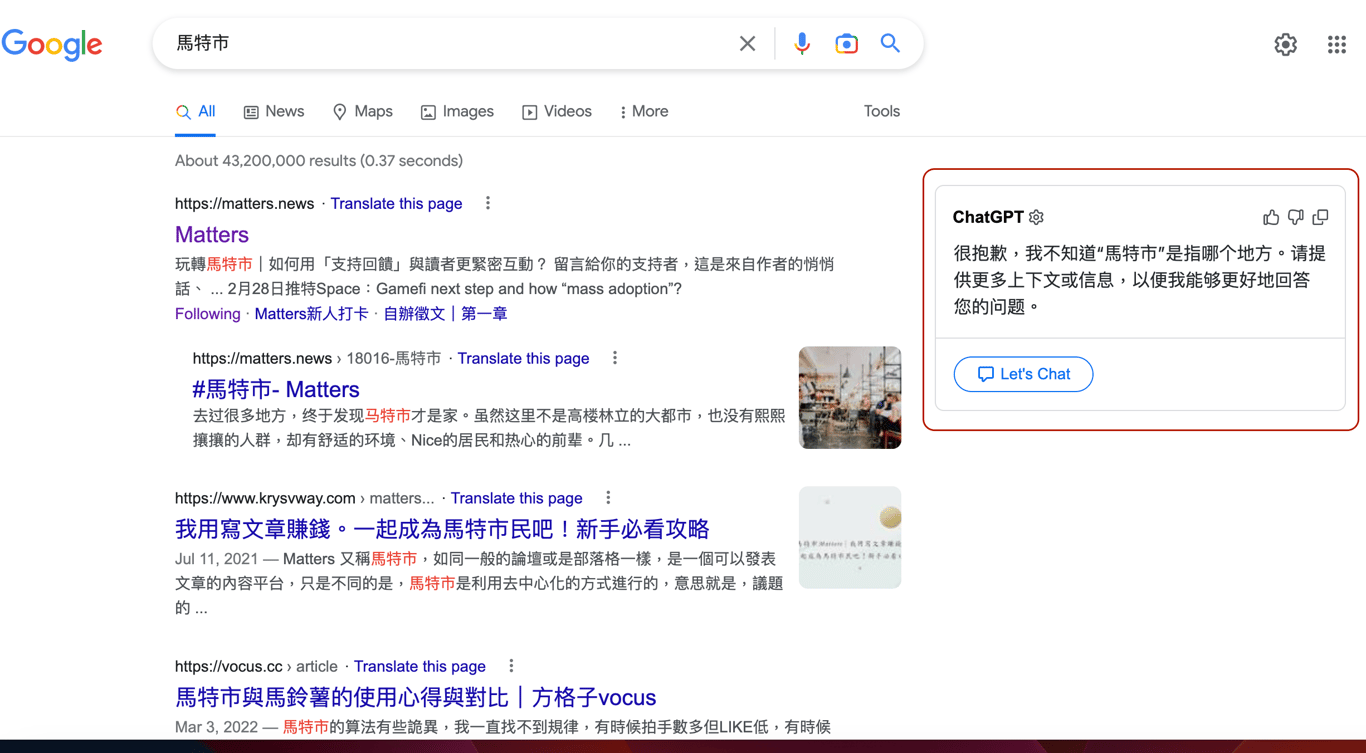Open options menu for 18016-馬特市 result
Viewport: 1366px width, 753px height.
(x=615, y=358)
